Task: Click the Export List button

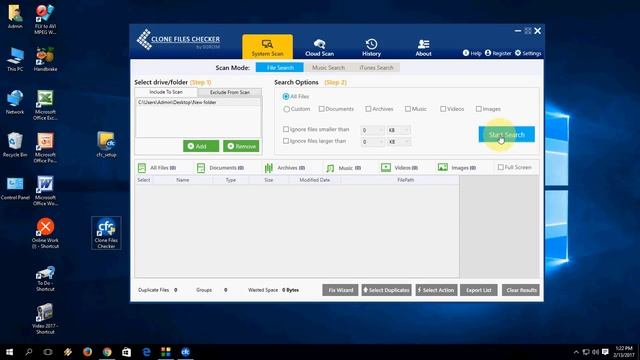Action: (x=479, y=290)
